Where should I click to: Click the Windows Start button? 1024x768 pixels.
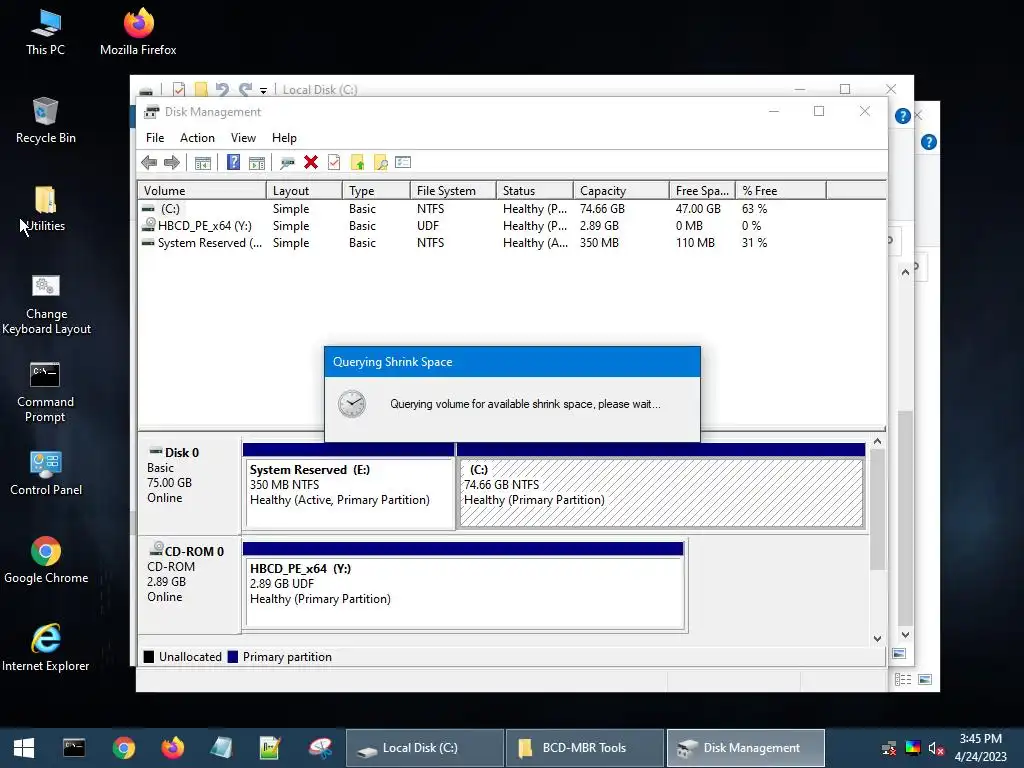tap(24, 748)
